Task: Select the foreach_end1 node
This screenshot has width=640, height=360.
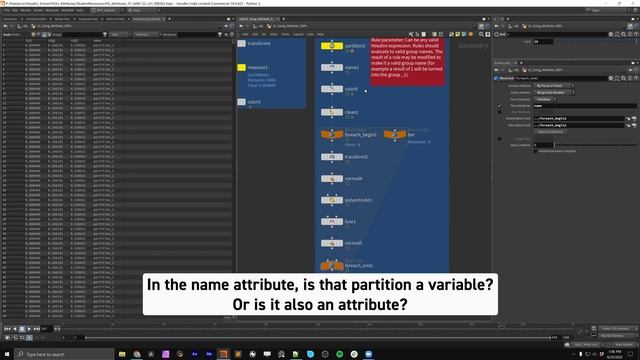Action: (x=332, y=266)
